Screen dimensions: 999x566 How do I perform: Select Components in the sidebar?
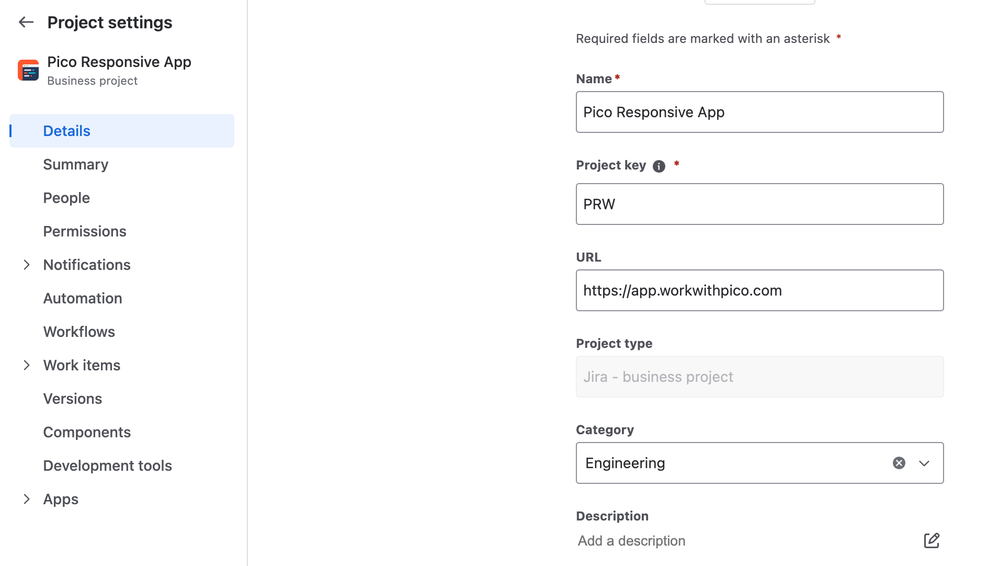coord(87,432)
